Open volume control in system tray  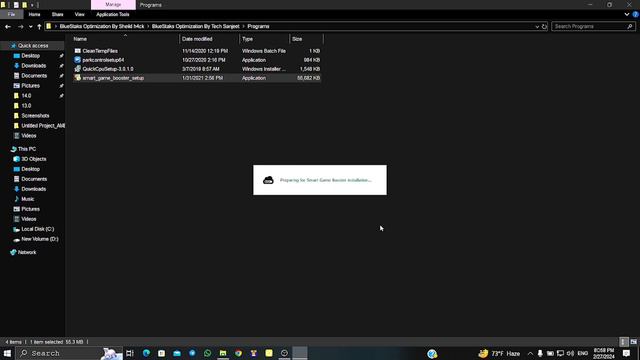pyautogui.click(x=570, y=353)
